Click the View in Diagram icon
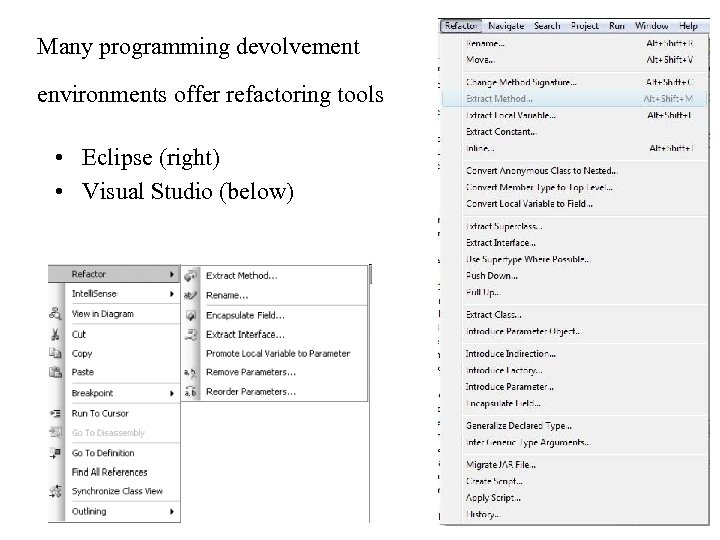This screenshot has width=720, height=540. tap(56, 314)
